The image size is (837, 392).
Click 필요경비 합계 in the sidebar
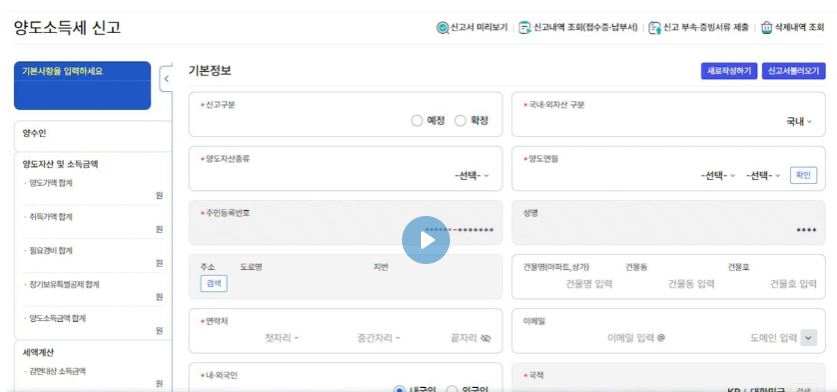51,250
